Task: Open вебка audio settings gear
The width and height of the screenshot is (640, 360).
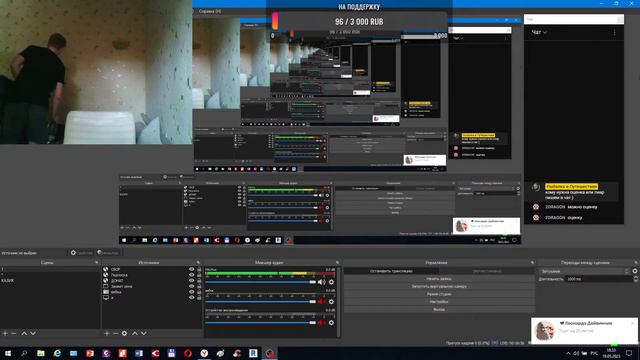Action: [x=331, y=302]
